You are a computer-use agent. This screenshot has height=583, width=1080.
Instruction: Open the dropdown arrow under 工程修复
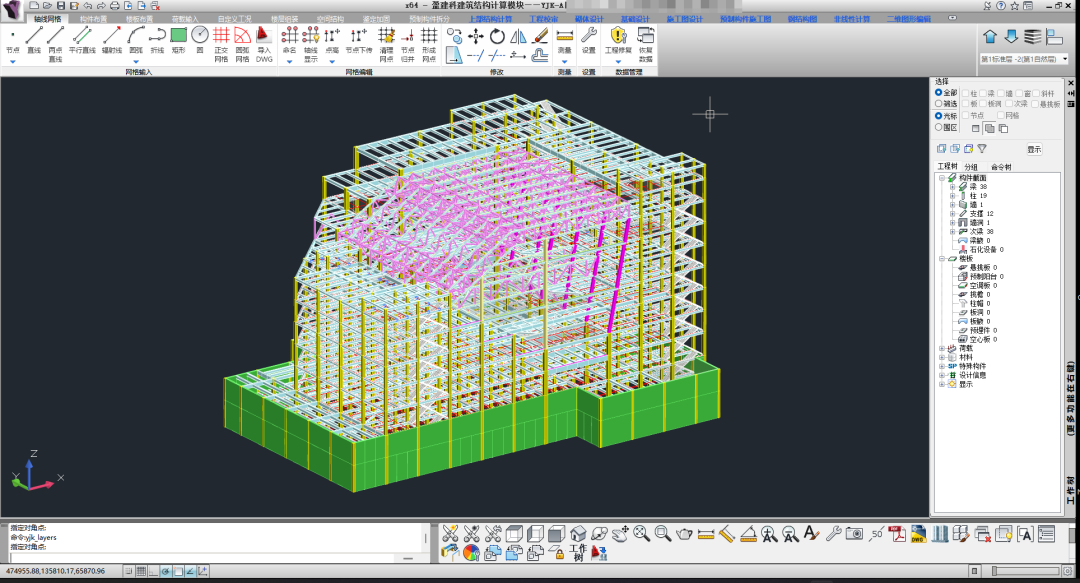(x=618, y=61)
